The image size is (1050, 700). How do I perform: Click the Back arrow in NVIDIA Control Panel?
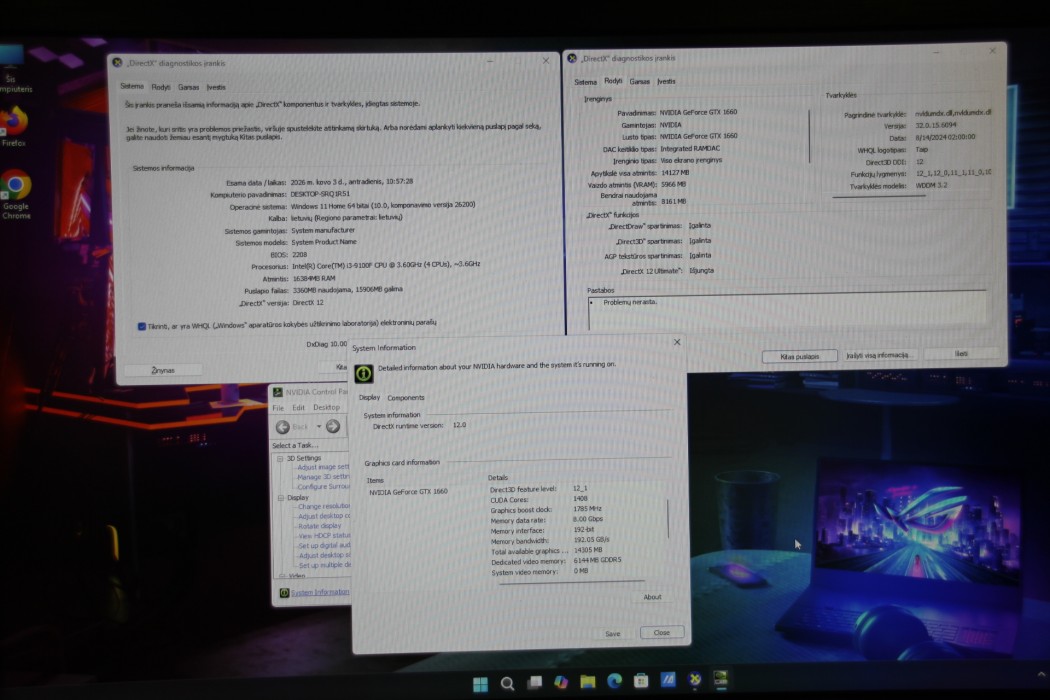(x=284, y=427)
